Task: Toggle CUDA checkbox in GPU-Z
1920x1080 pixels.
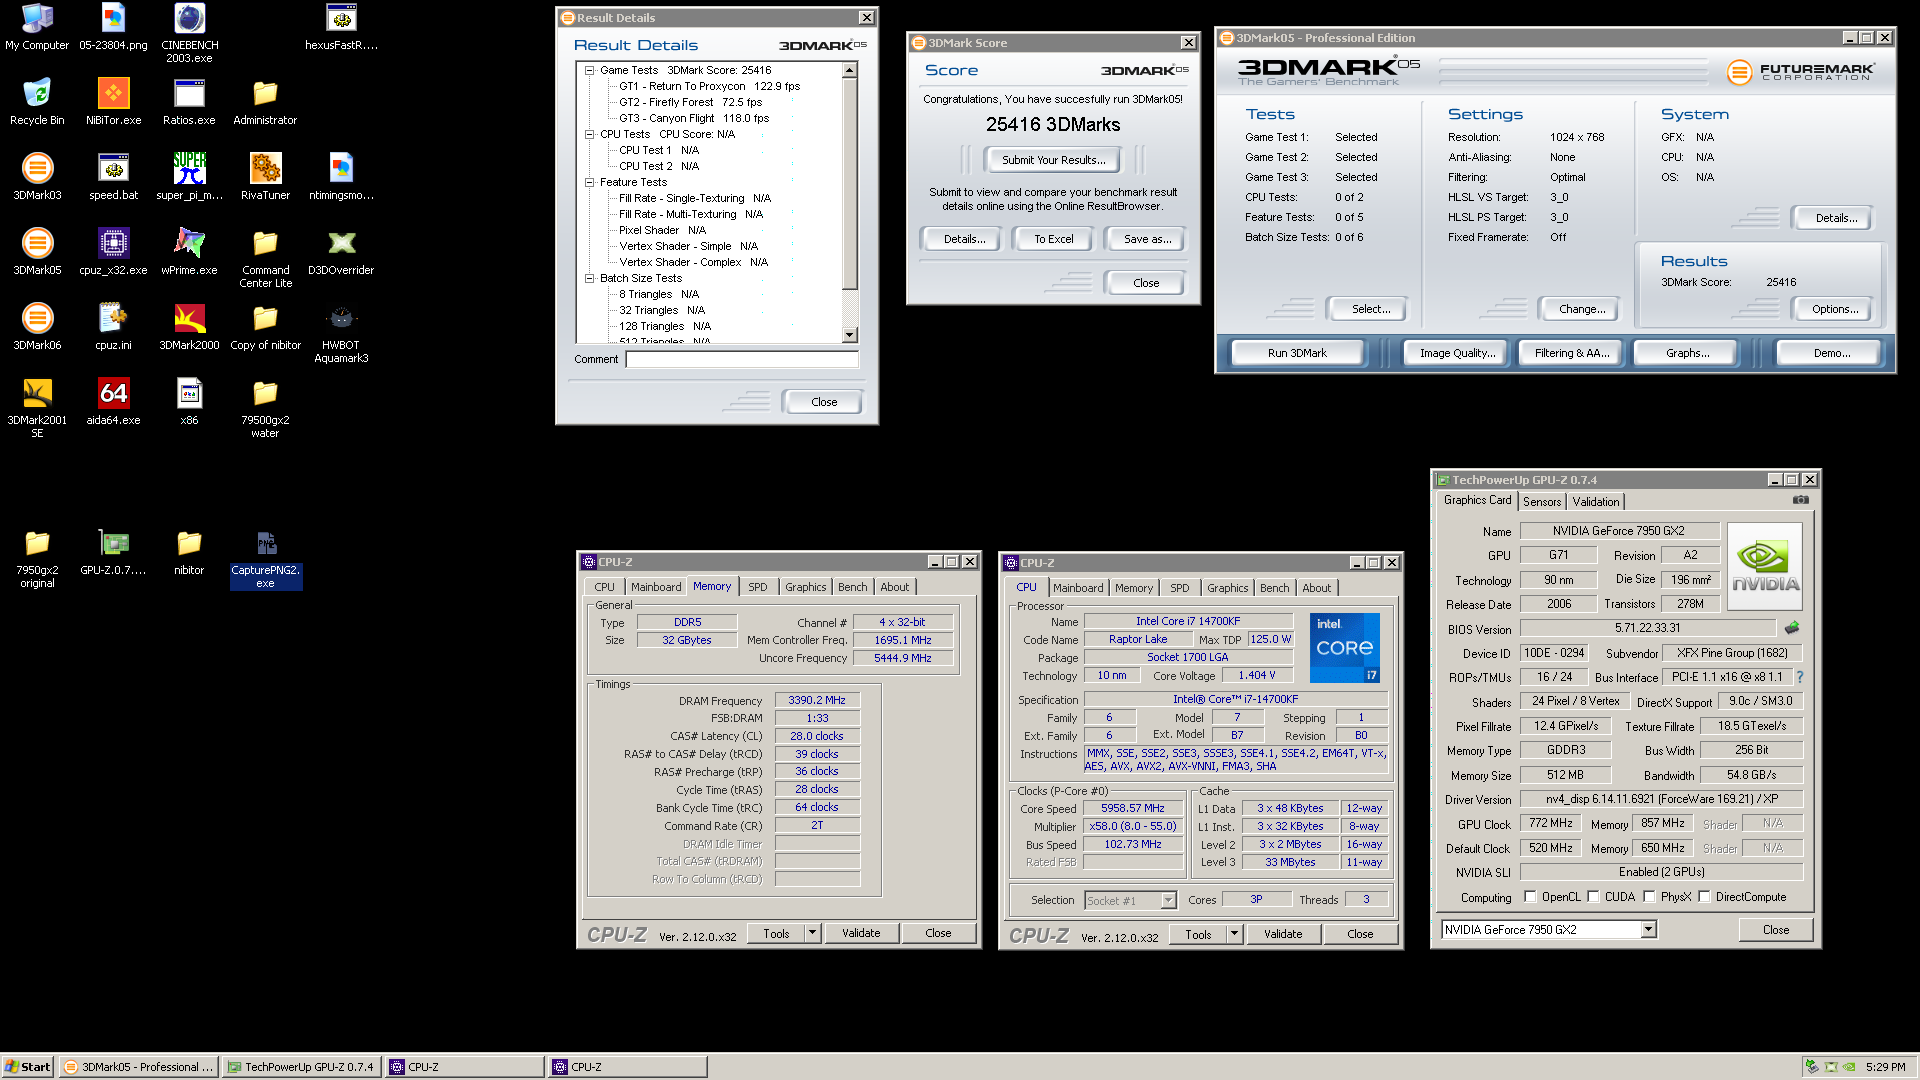Action: point(1593,897)
